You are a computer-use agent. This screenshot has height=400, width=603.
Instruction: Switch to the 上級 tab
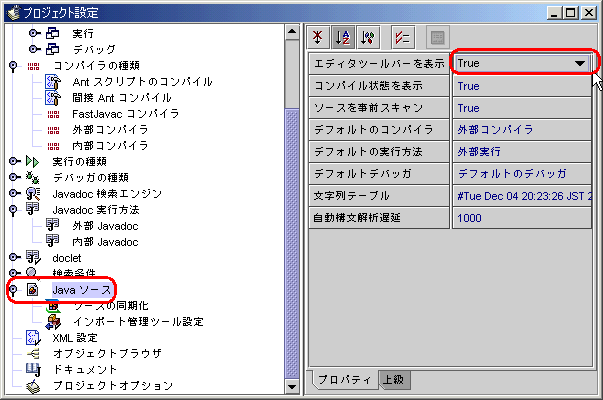point(390,380)
